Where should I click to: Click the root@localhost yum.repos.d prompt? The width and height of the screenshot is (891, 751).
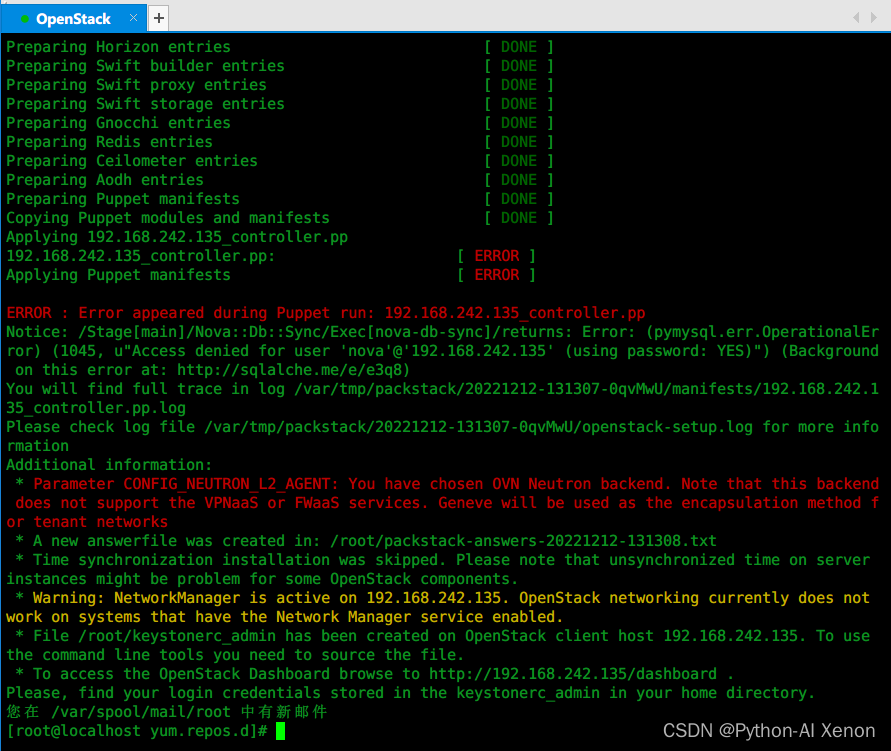coord(137,731)
